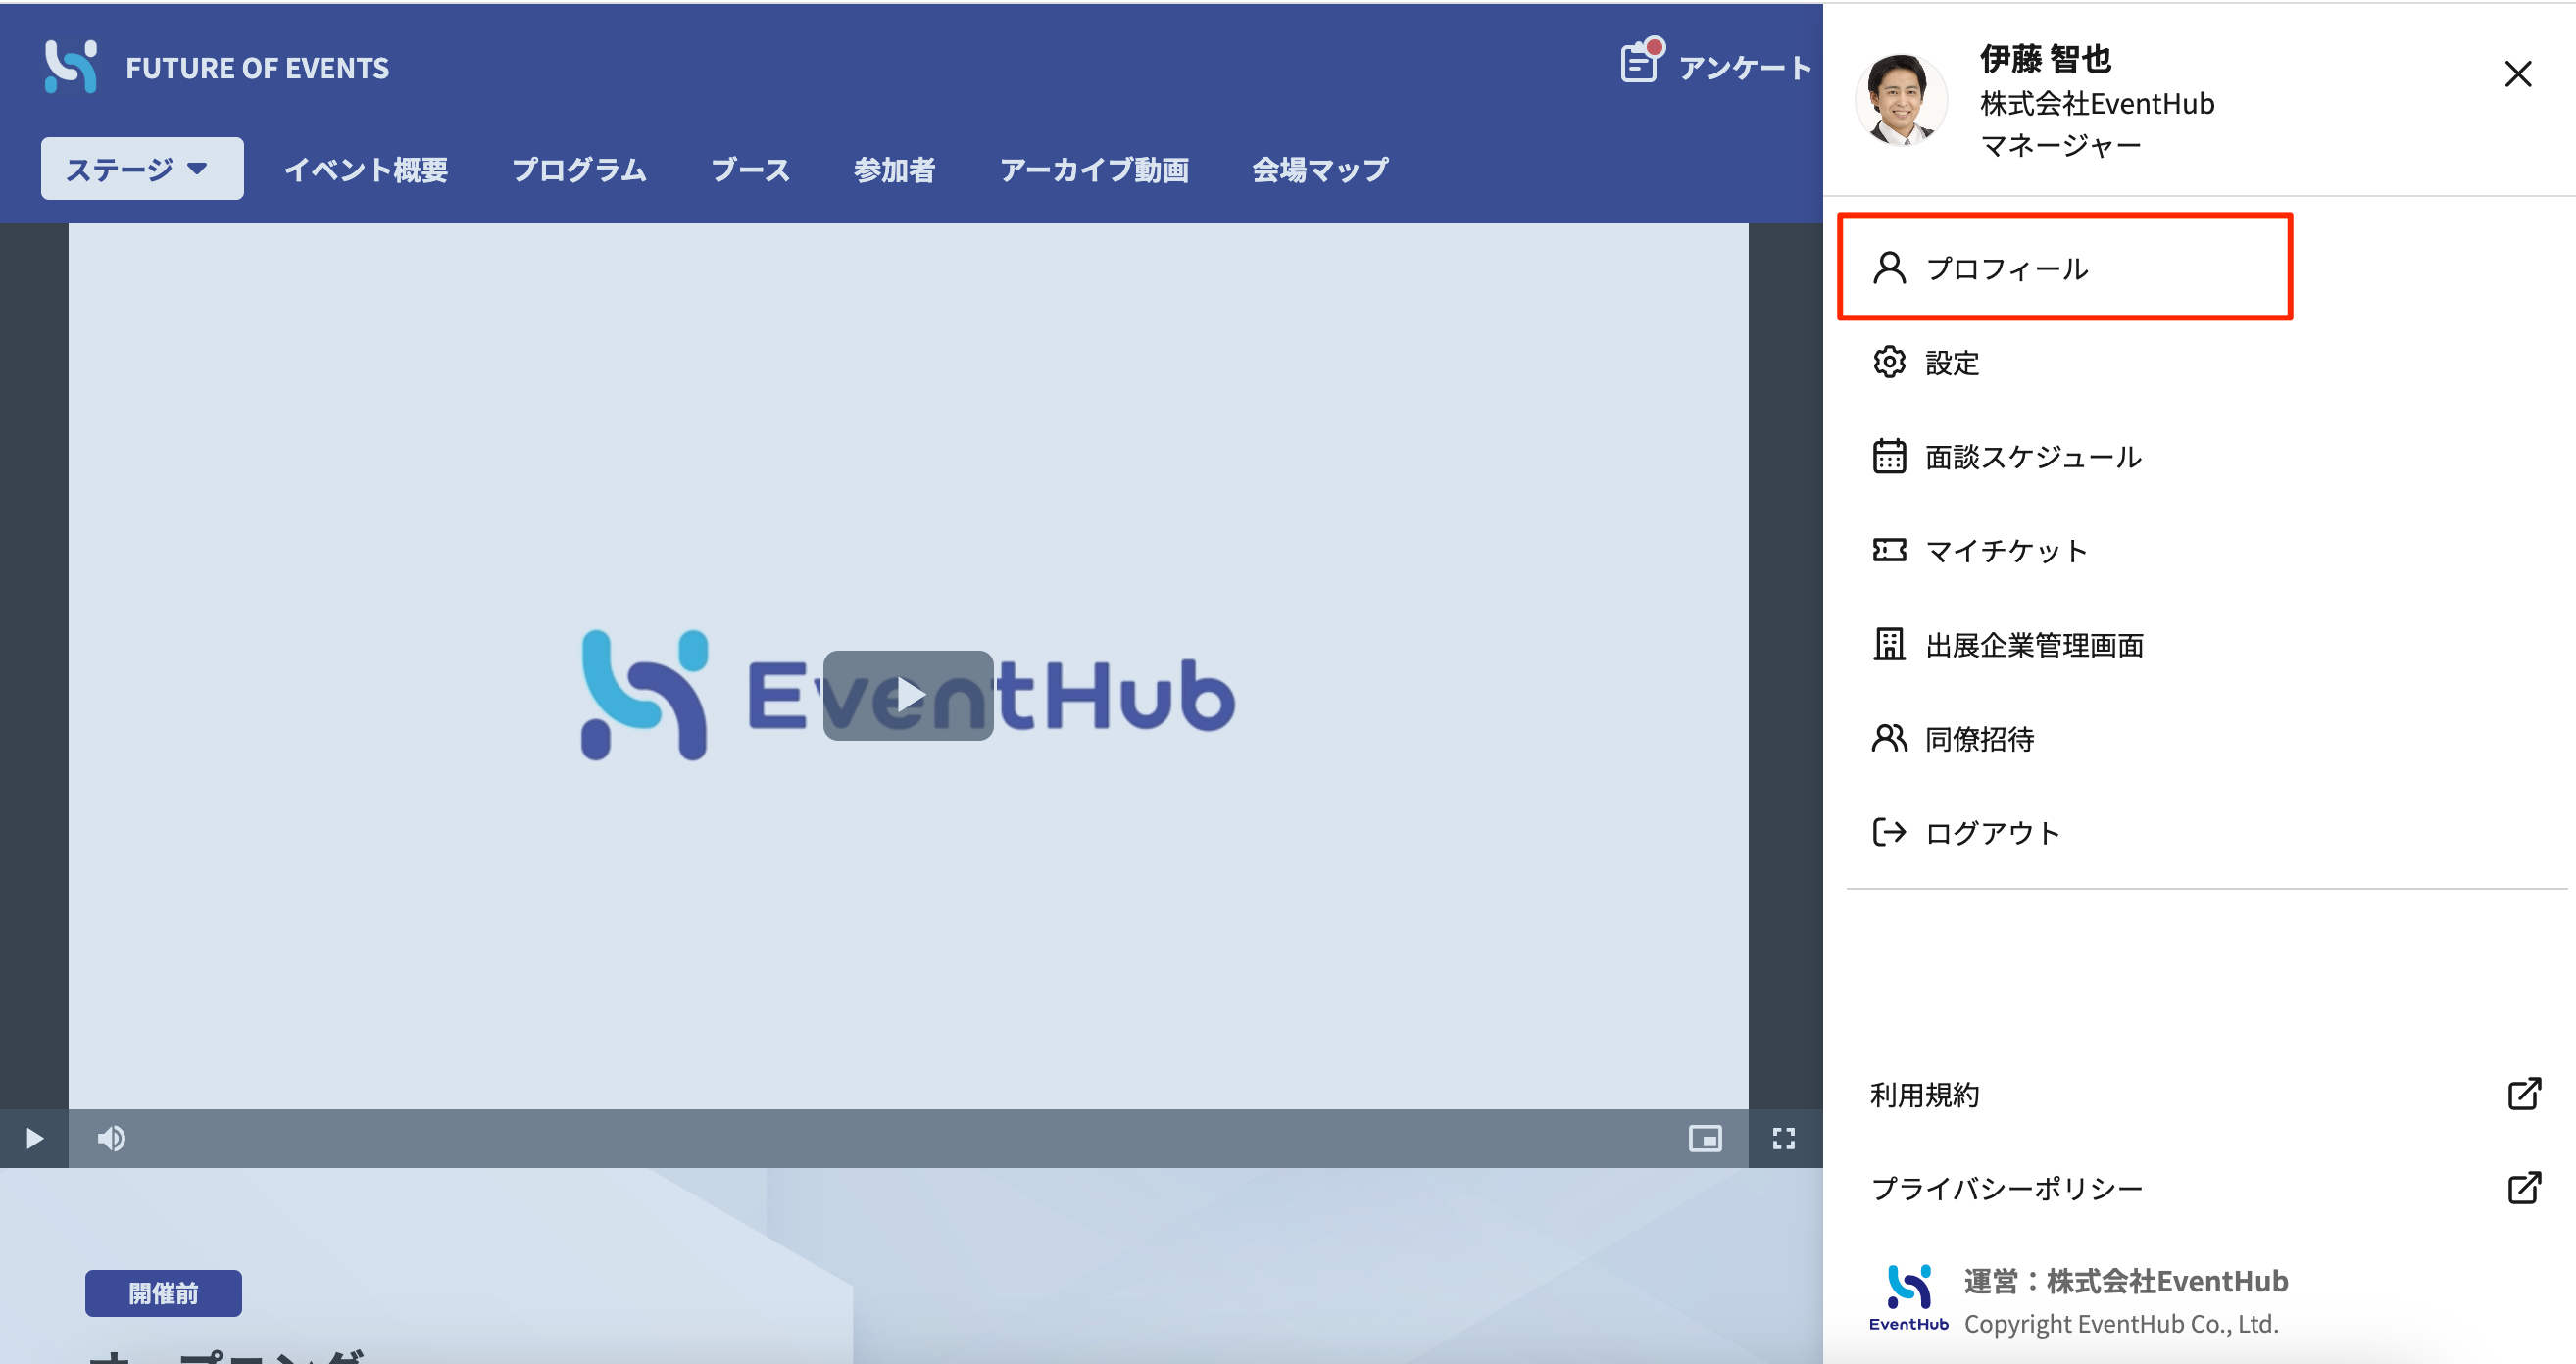Open プライバシーポリシー external link
Viewport: 2576px width, 1364px height.
click(x=2523, y=1188)
